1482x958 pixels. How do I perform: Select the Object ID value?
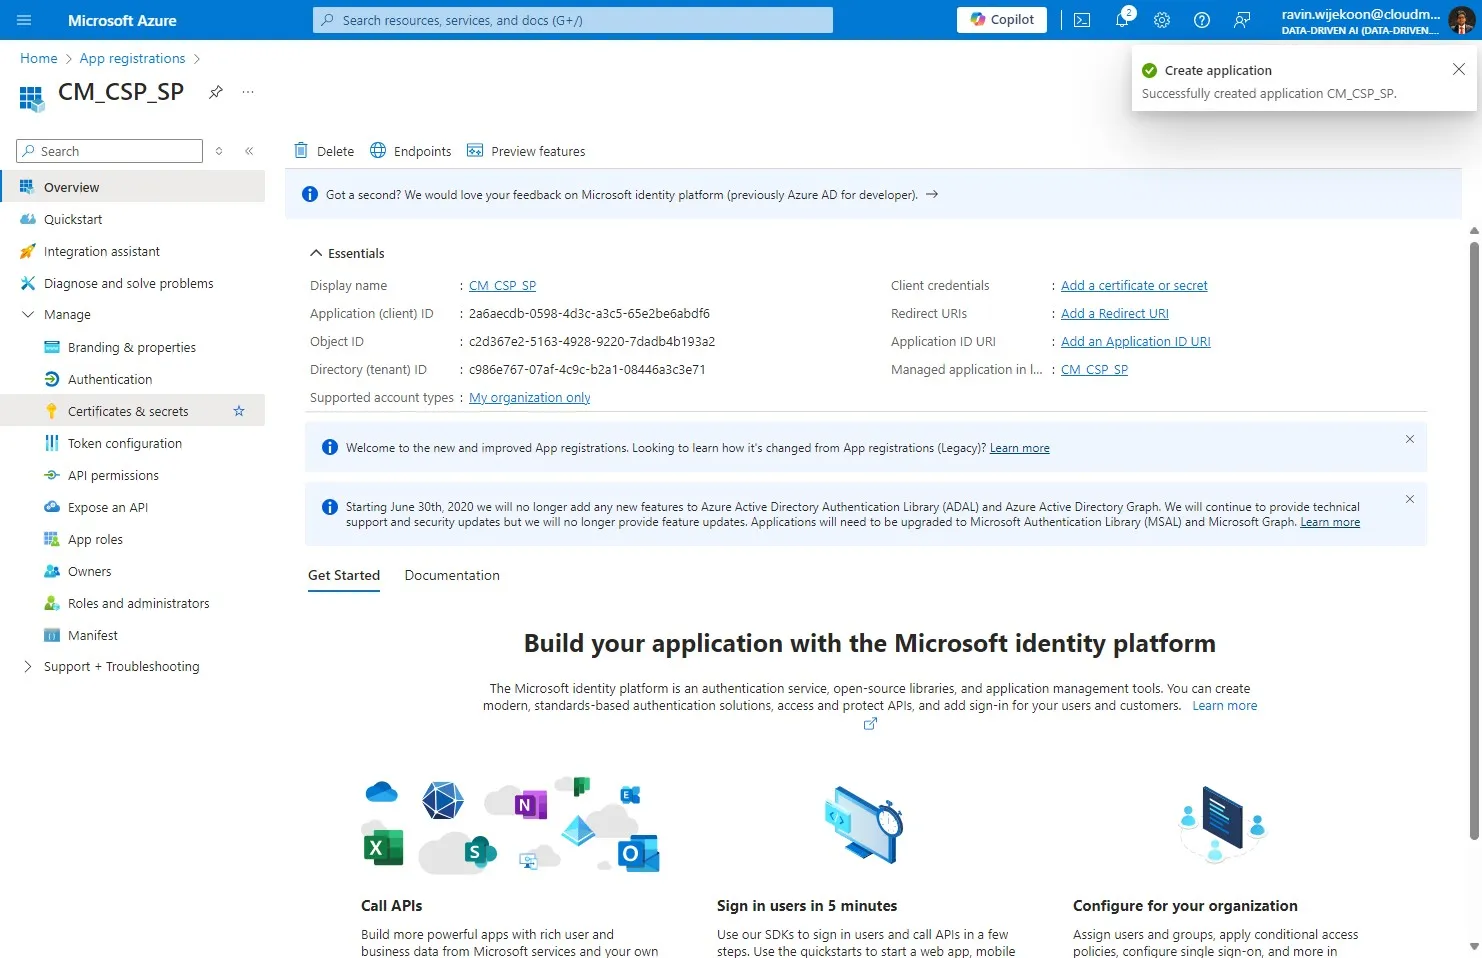click(x=592, y=341)
